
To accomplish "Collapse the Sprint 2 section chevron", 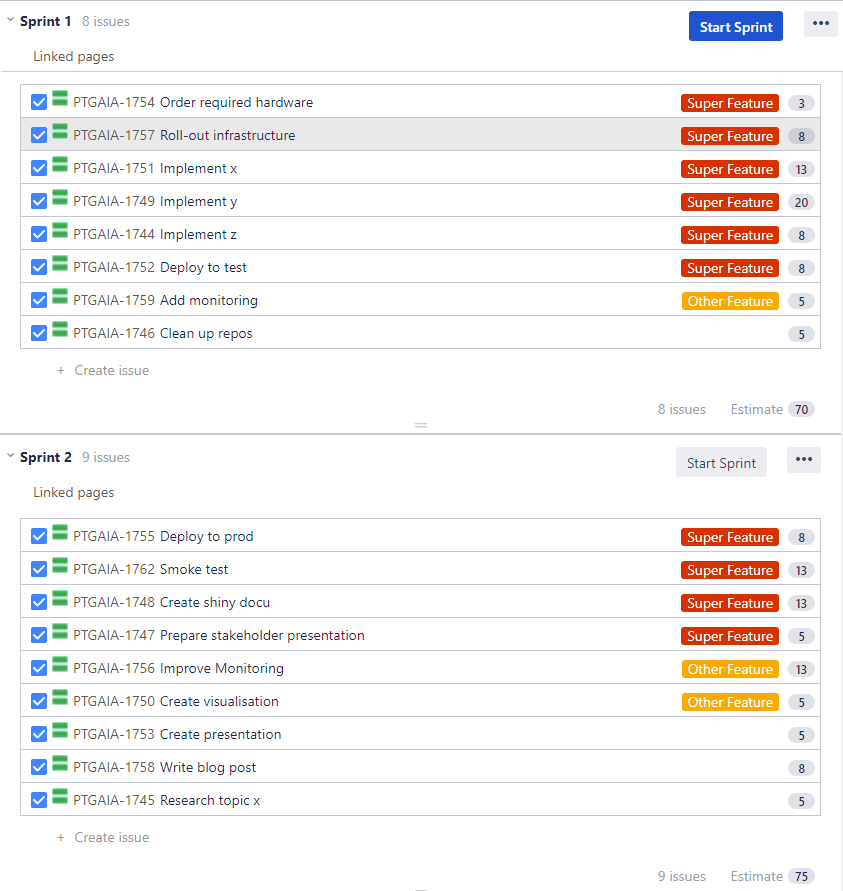I will 10,456.
